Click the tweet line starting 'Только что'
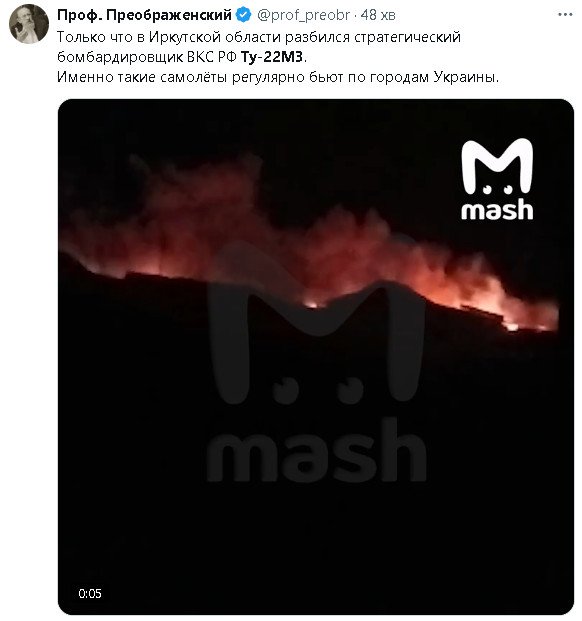The image size is (582, 621). (x=259, y=37)
